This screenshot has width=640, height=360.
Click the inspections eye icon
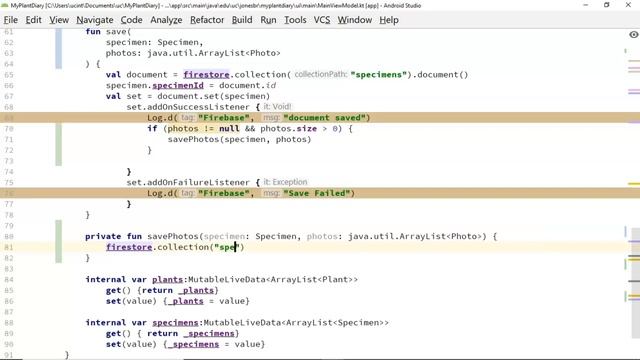[633, 35]
